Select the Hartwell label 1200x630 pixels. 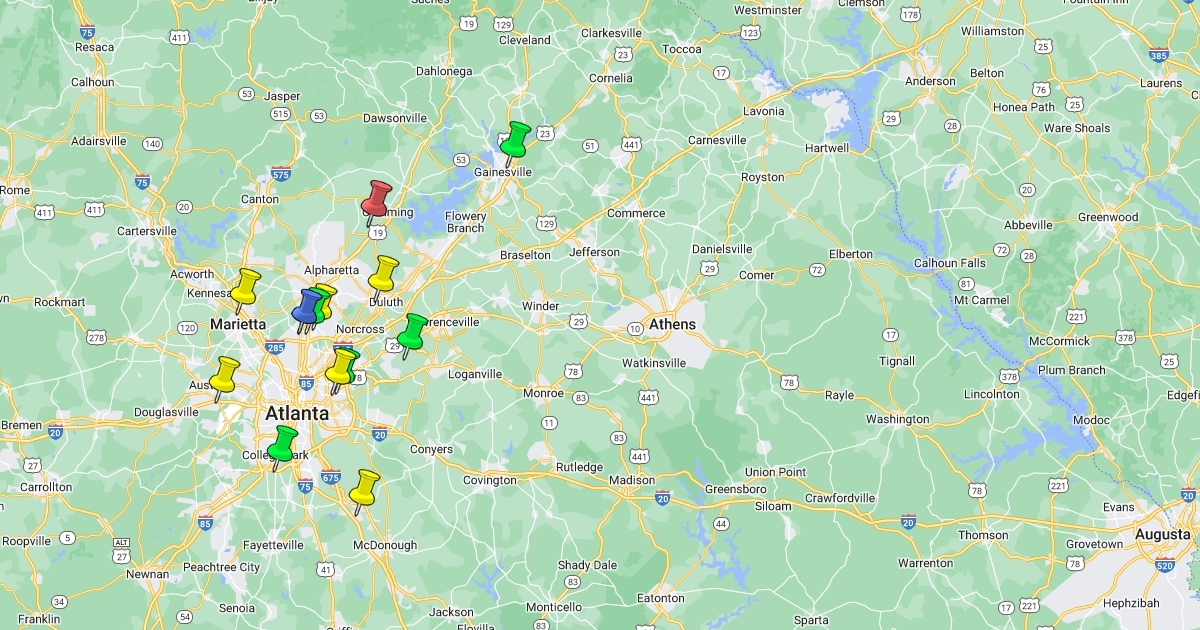tap(827, 148)
